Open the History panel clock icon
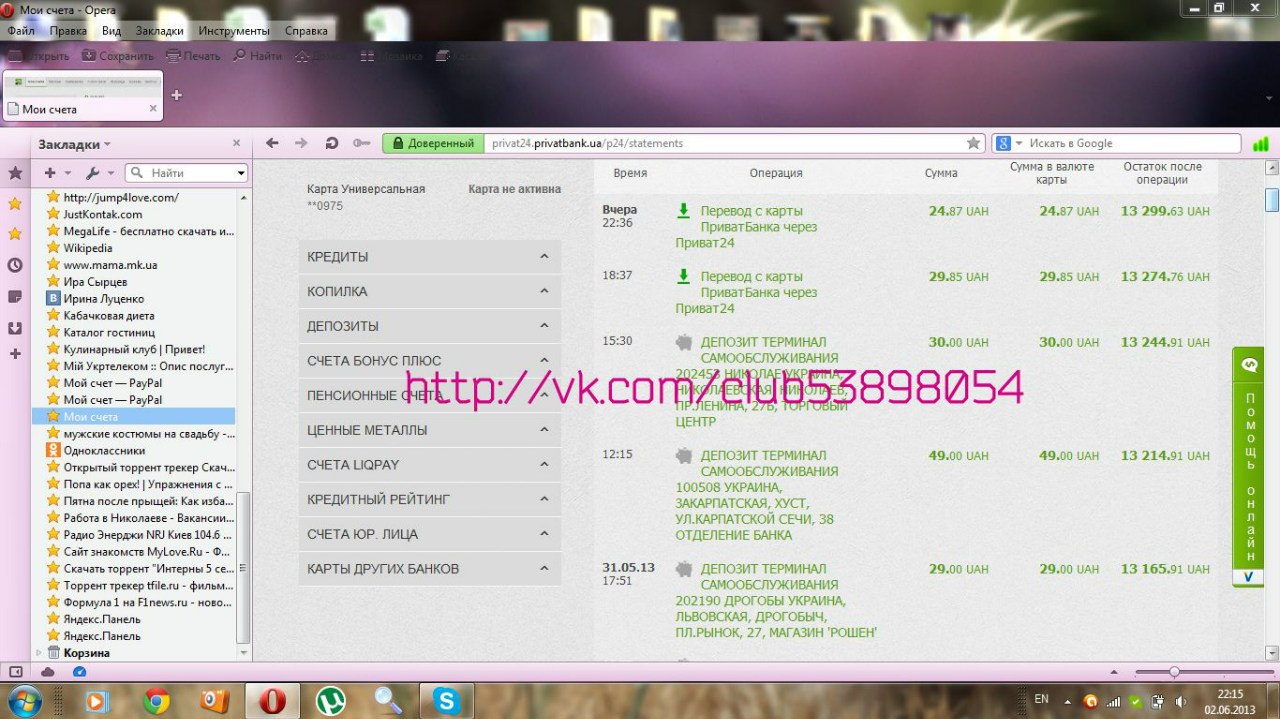Viewport: 1280px width, 719px height. (15, 265)
